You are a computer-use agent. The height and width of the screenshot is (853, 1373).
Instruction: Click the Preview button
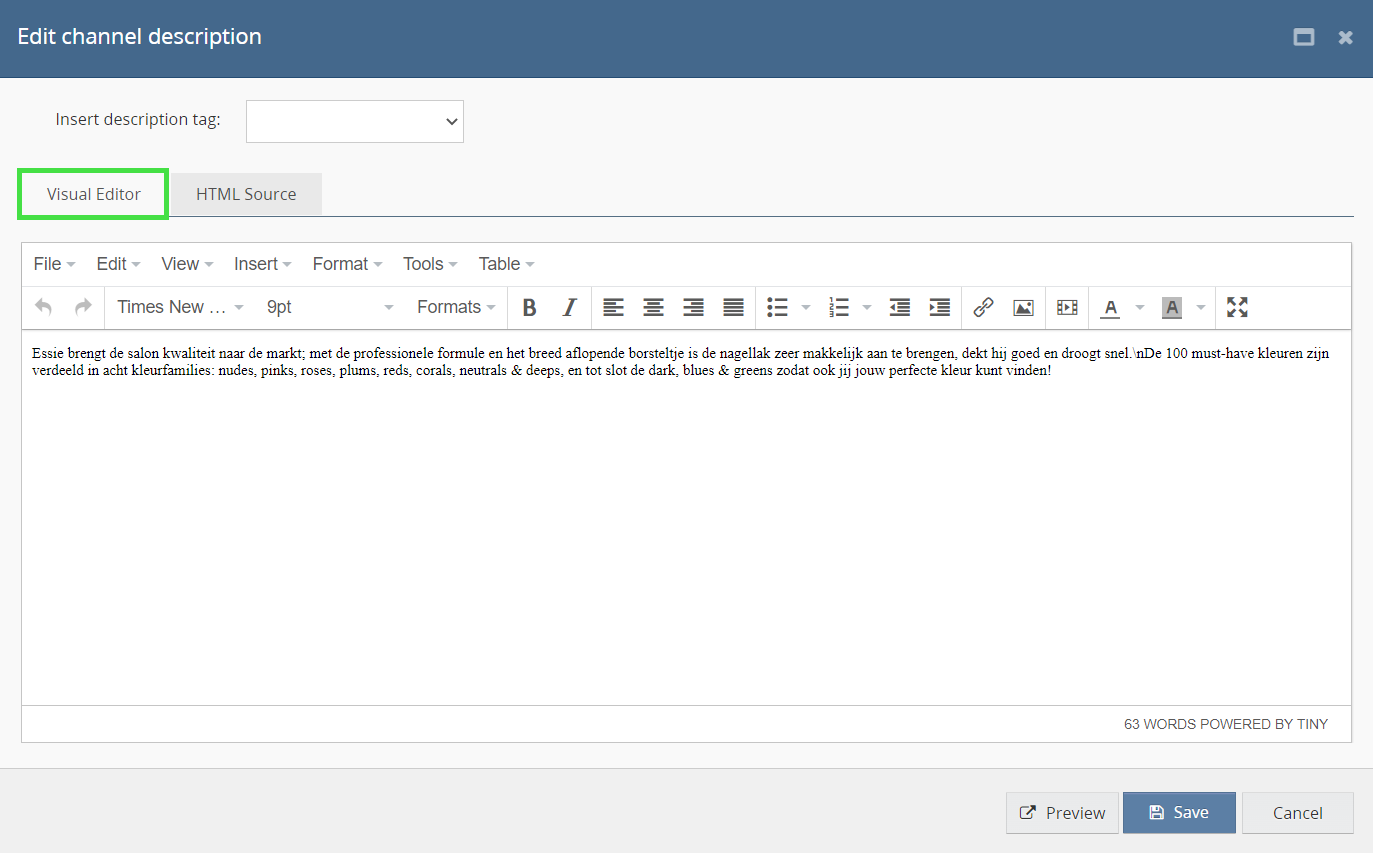click(1062, 813)
